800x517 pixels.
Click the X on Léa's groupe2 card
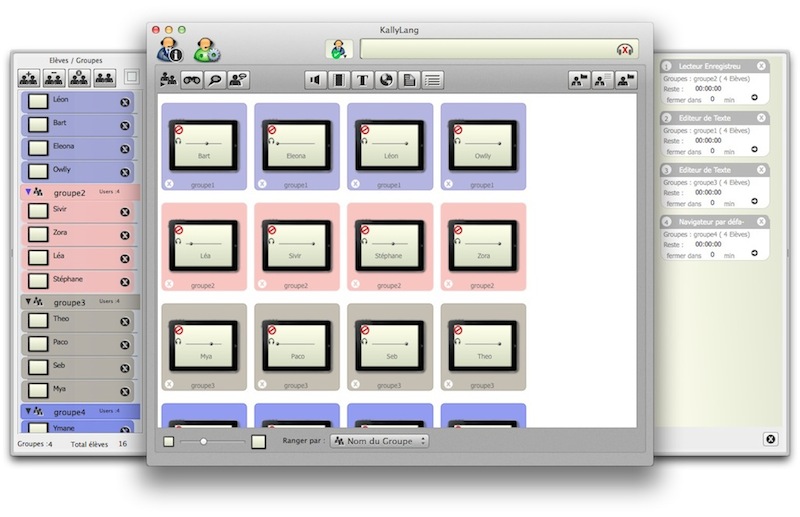pos(169,284)
